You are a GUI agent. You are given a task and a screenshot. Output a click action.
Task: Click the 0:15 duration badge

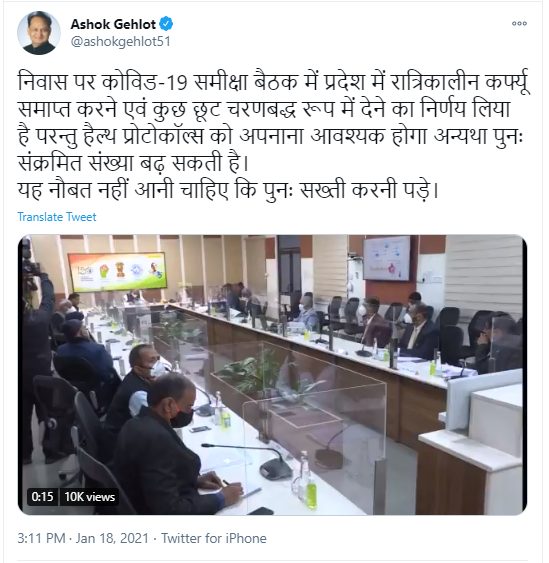pyautogui.click(x=42, y=497)
